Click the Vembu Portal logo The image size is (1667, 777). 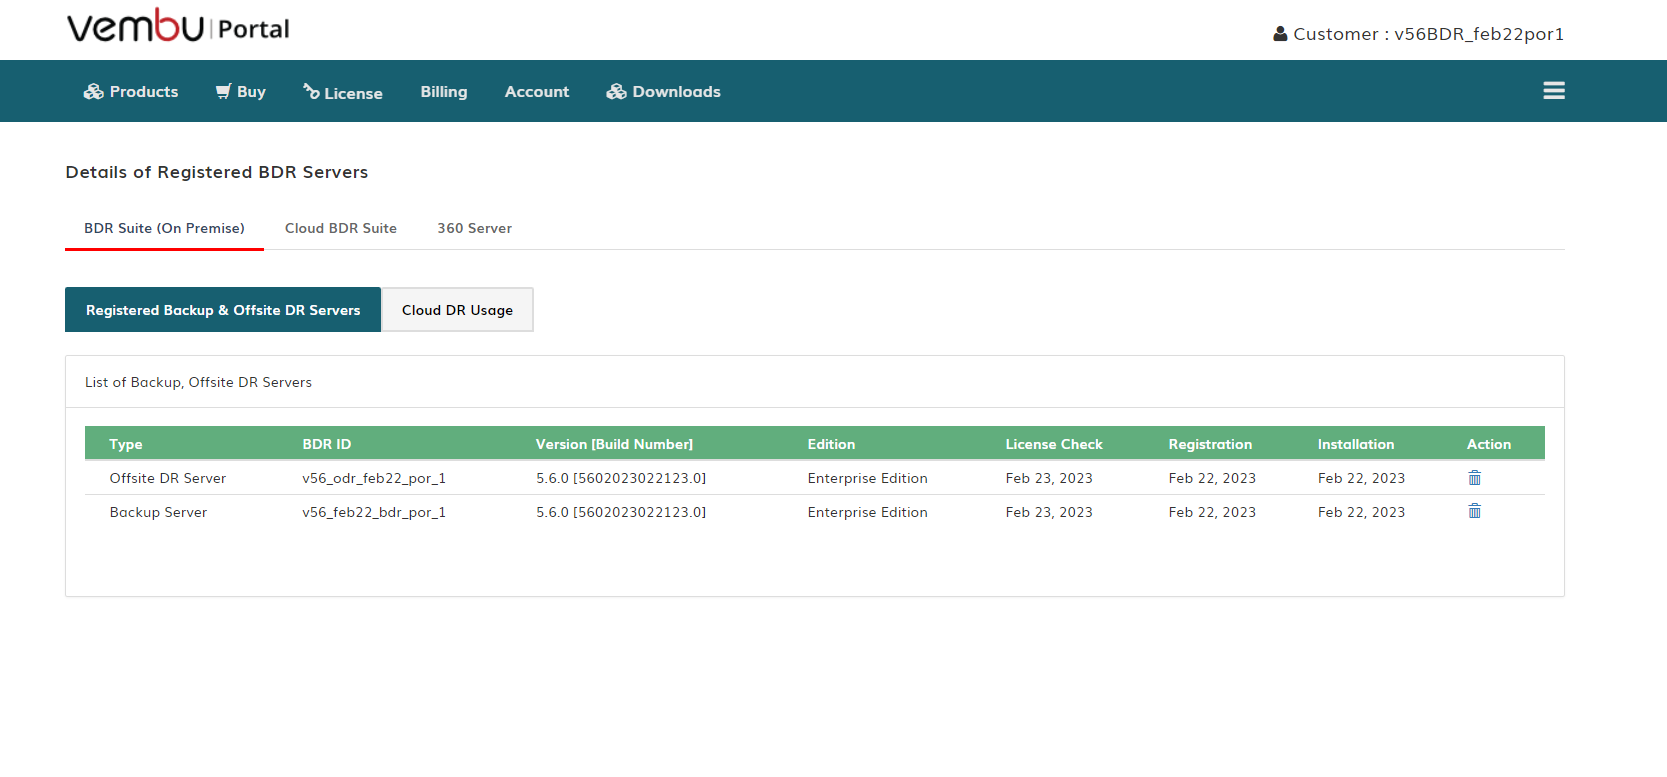178,27
